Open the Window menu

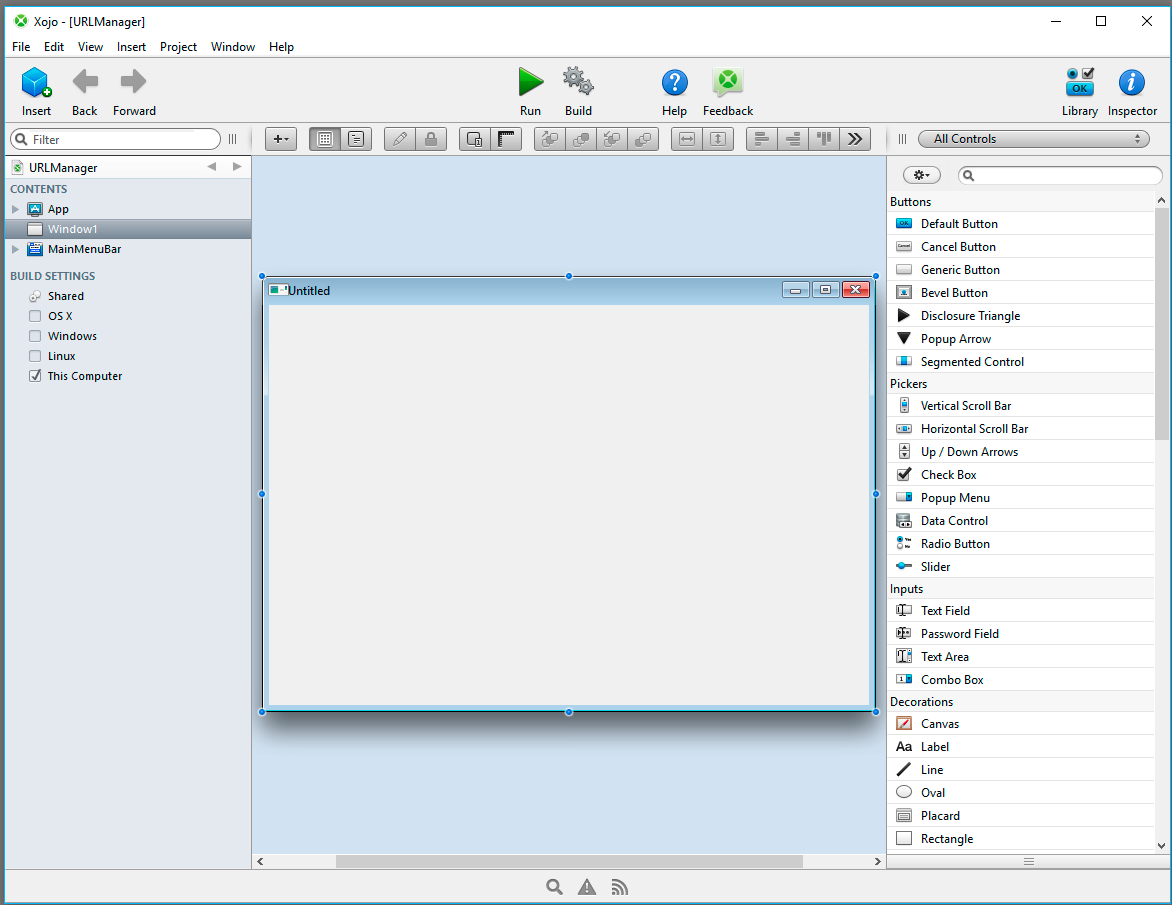coord(232,46)
